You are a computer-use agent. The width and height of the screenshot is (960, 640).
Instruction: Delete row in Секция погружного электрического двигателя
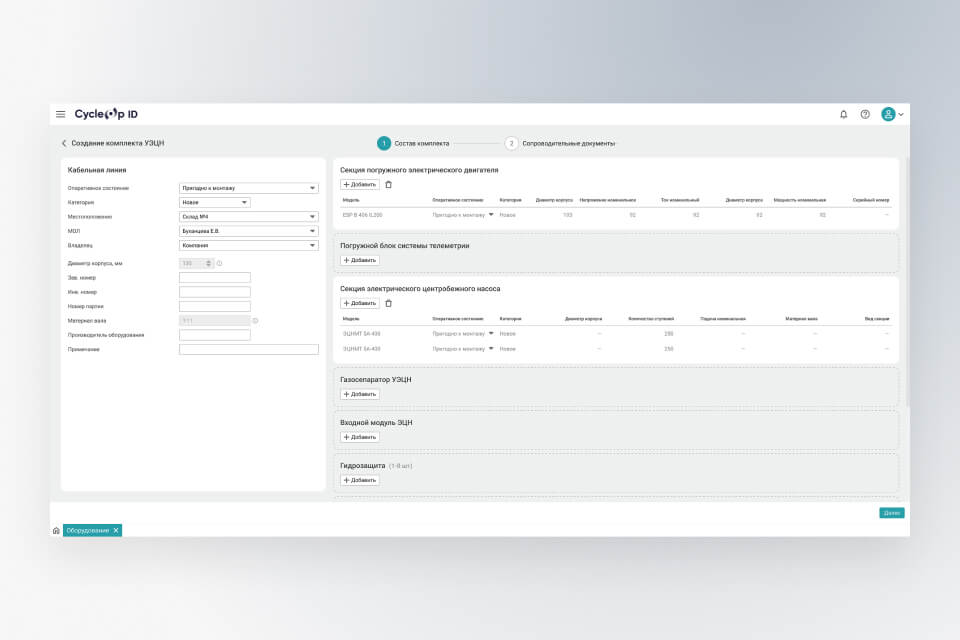tap(389, 184)
